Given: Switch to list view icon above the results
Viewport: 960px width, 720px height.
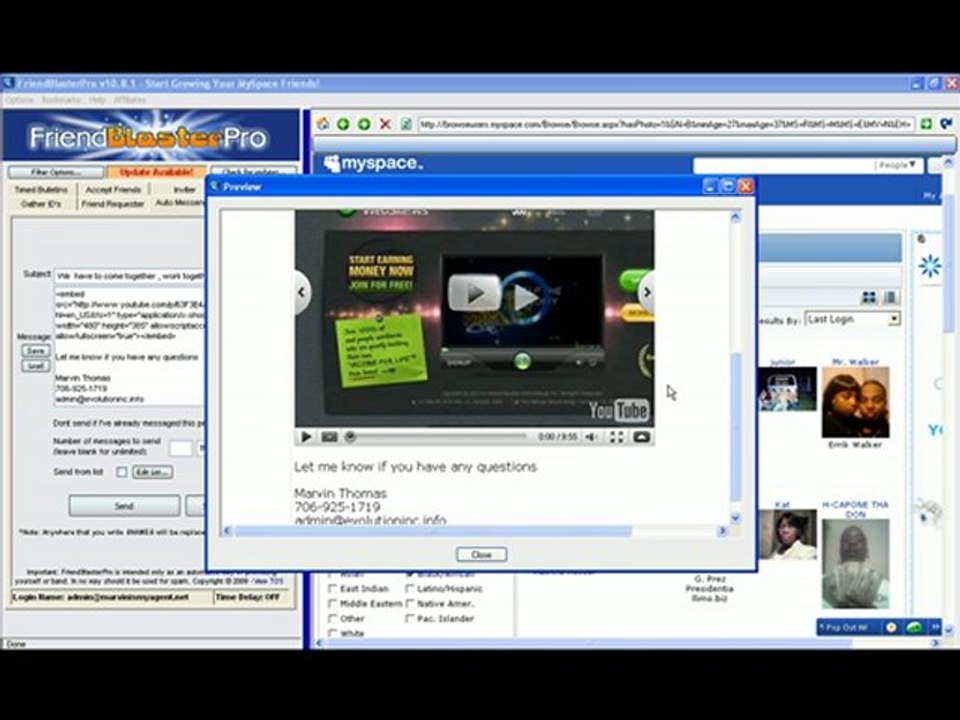Looking at the screenshot, I should [x=891, y=298].
